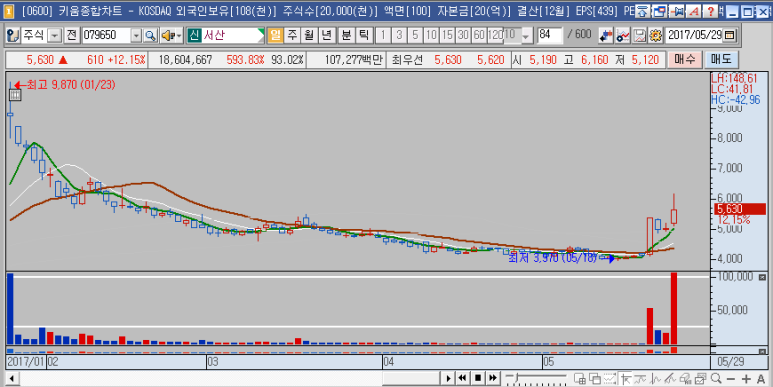Click the rewind playback control
Viewport: 773px width, 387px height.
pos(462,378)
